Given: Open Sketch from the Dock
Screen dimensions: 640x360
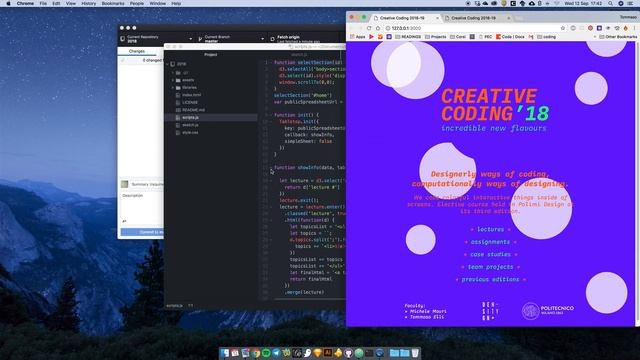Looking at the screenshot, I should tap(318, 353).
